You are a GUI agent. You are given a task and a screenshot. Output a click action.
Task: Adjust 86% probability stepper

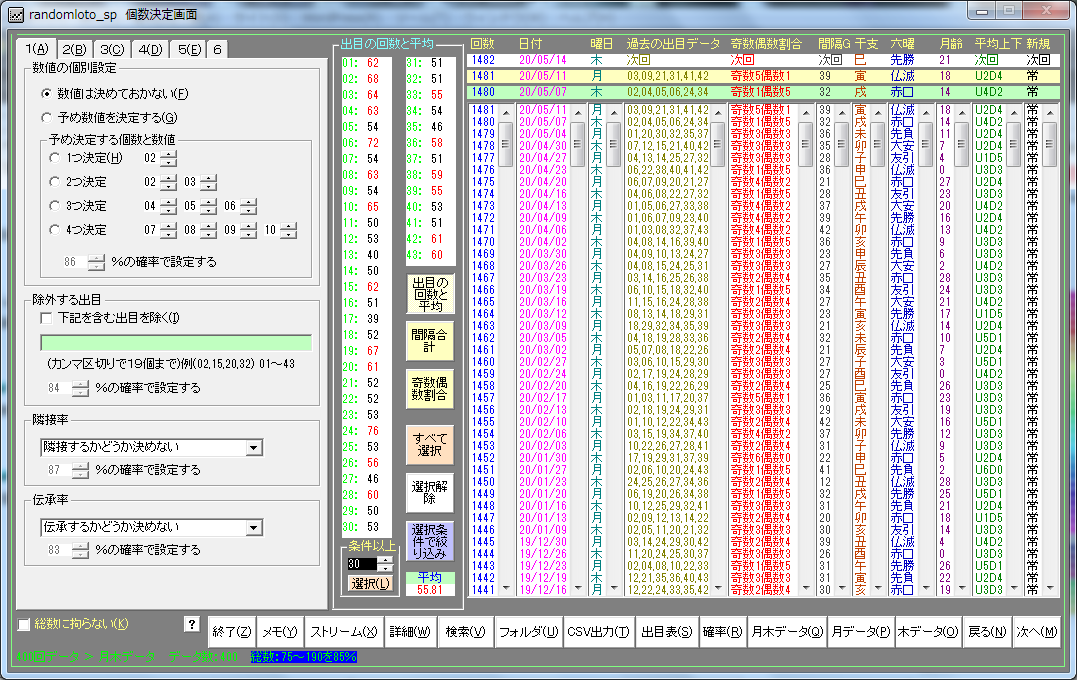tap(97, 262)
